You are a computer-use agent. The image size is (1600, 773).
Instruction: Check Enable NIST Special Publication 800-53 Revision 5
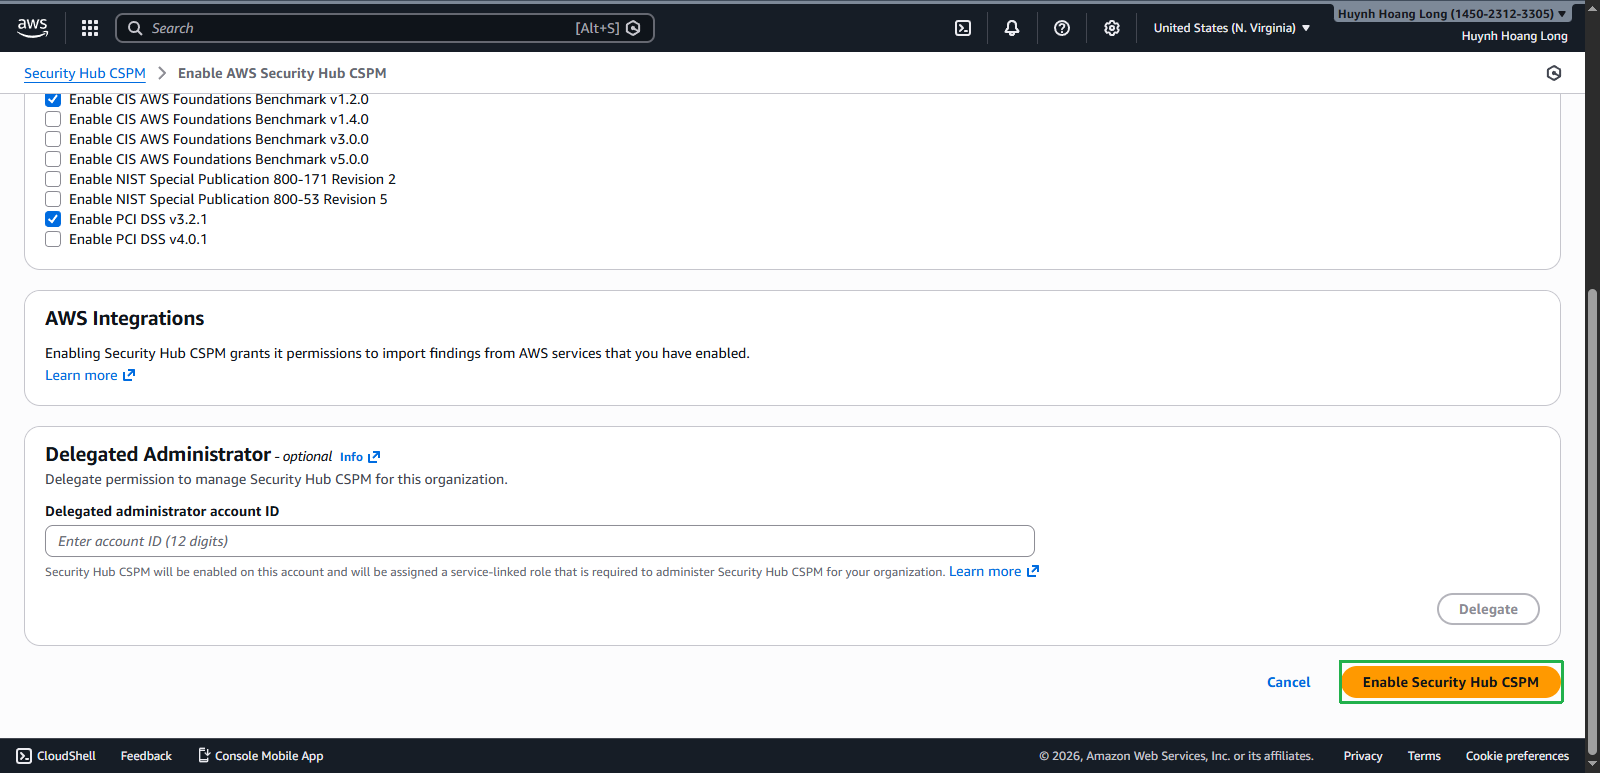pyautogui.click(x=53, y=199)
